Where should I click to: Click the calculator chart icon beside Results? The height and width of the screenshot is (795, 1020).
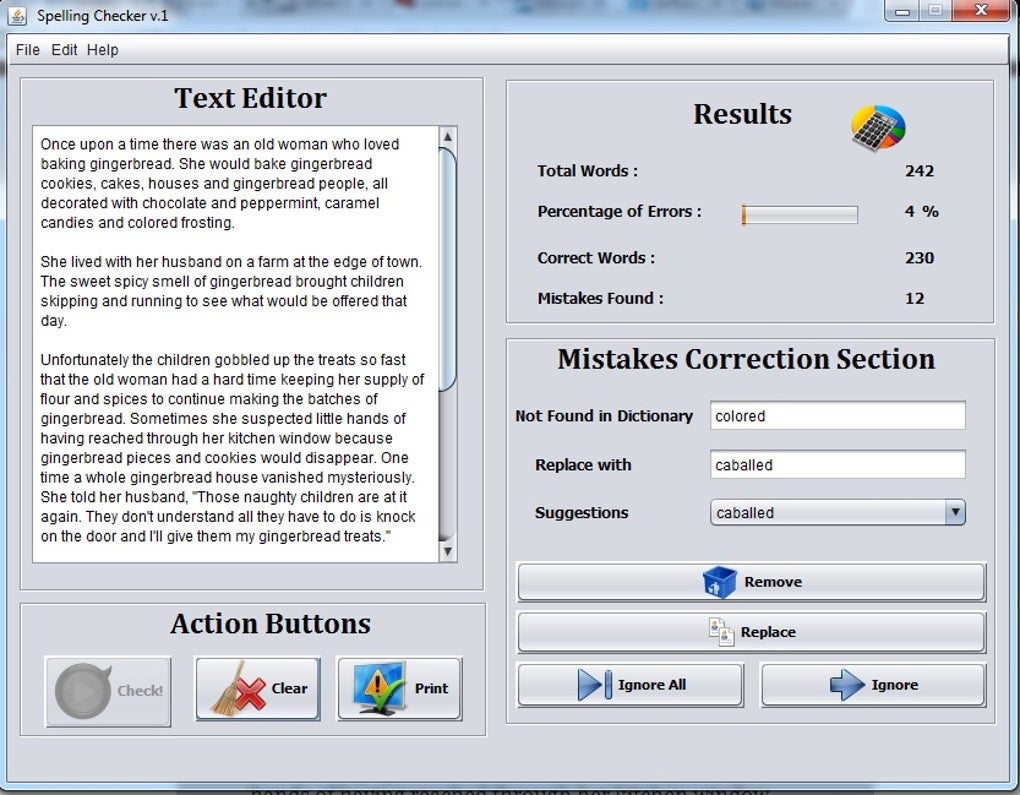[x=878, y=128]
